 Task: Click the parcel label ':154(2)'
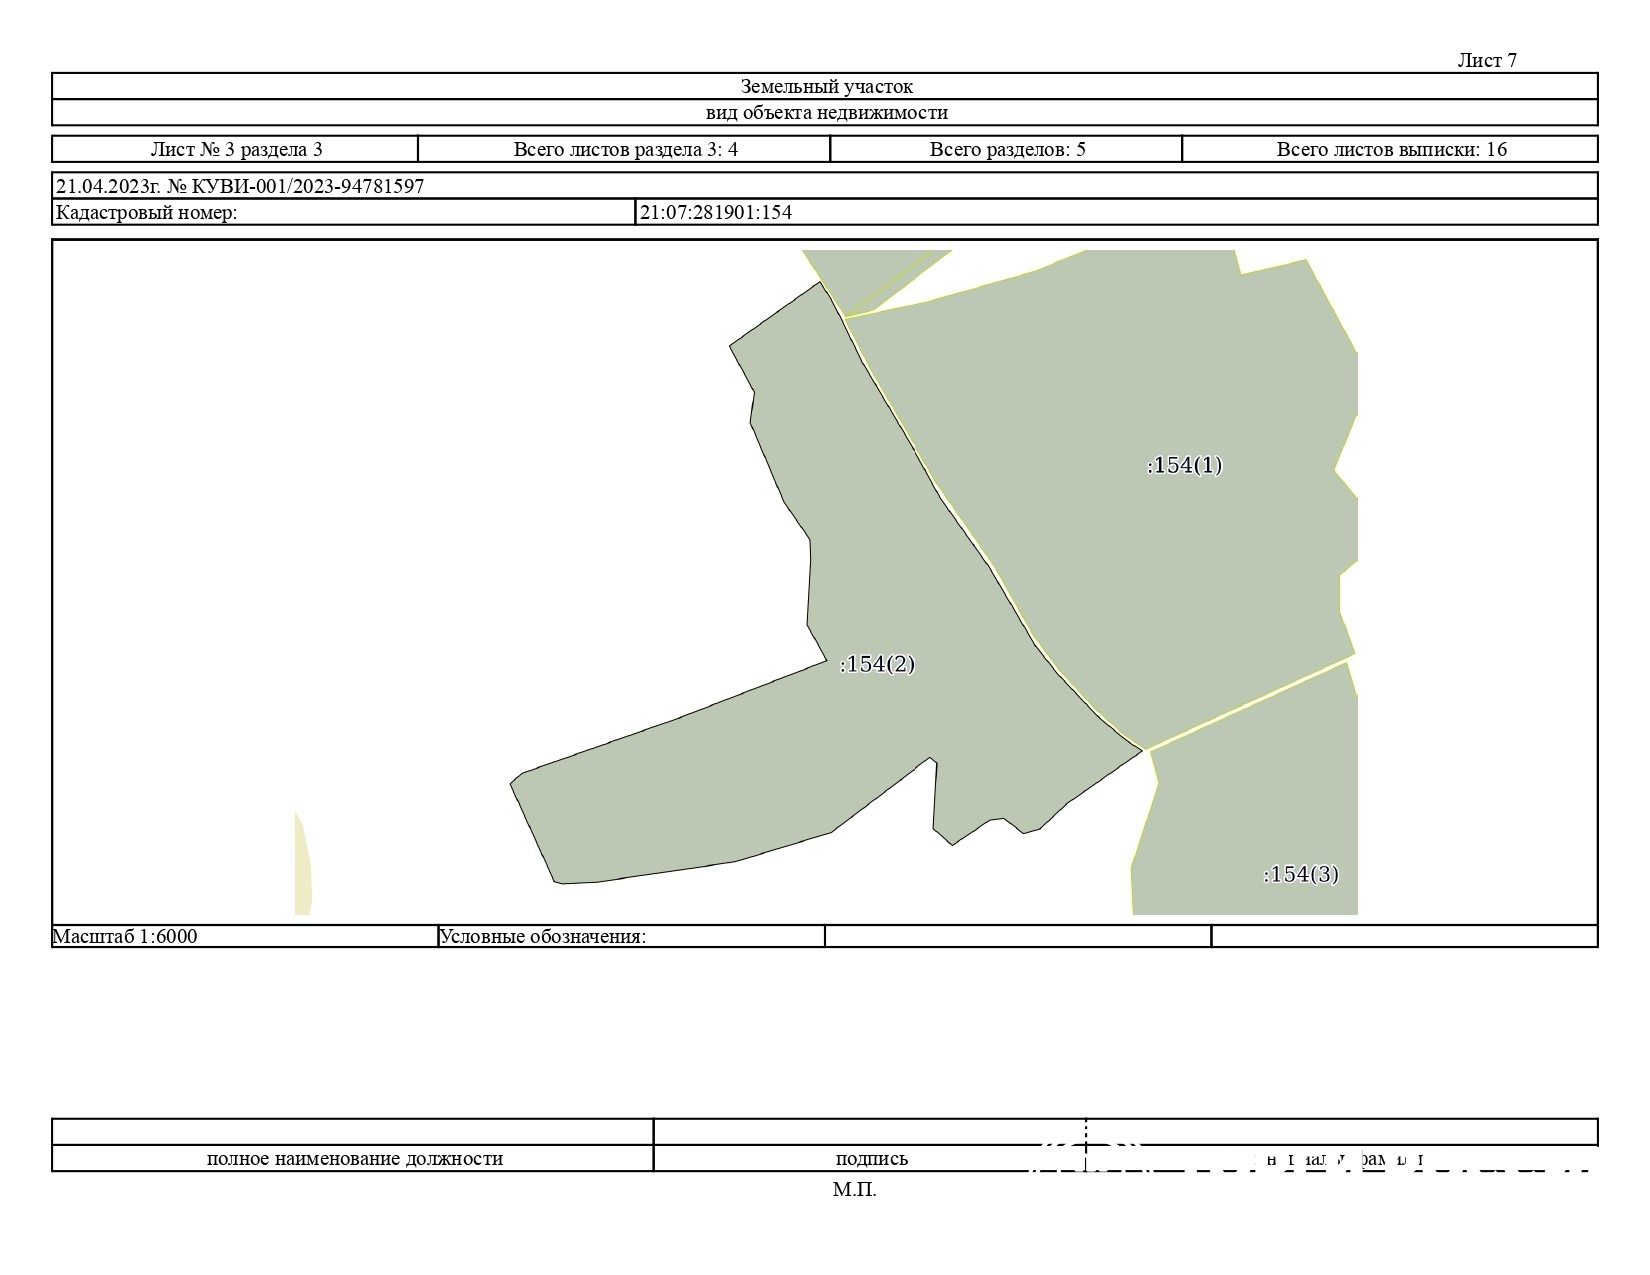877,664
